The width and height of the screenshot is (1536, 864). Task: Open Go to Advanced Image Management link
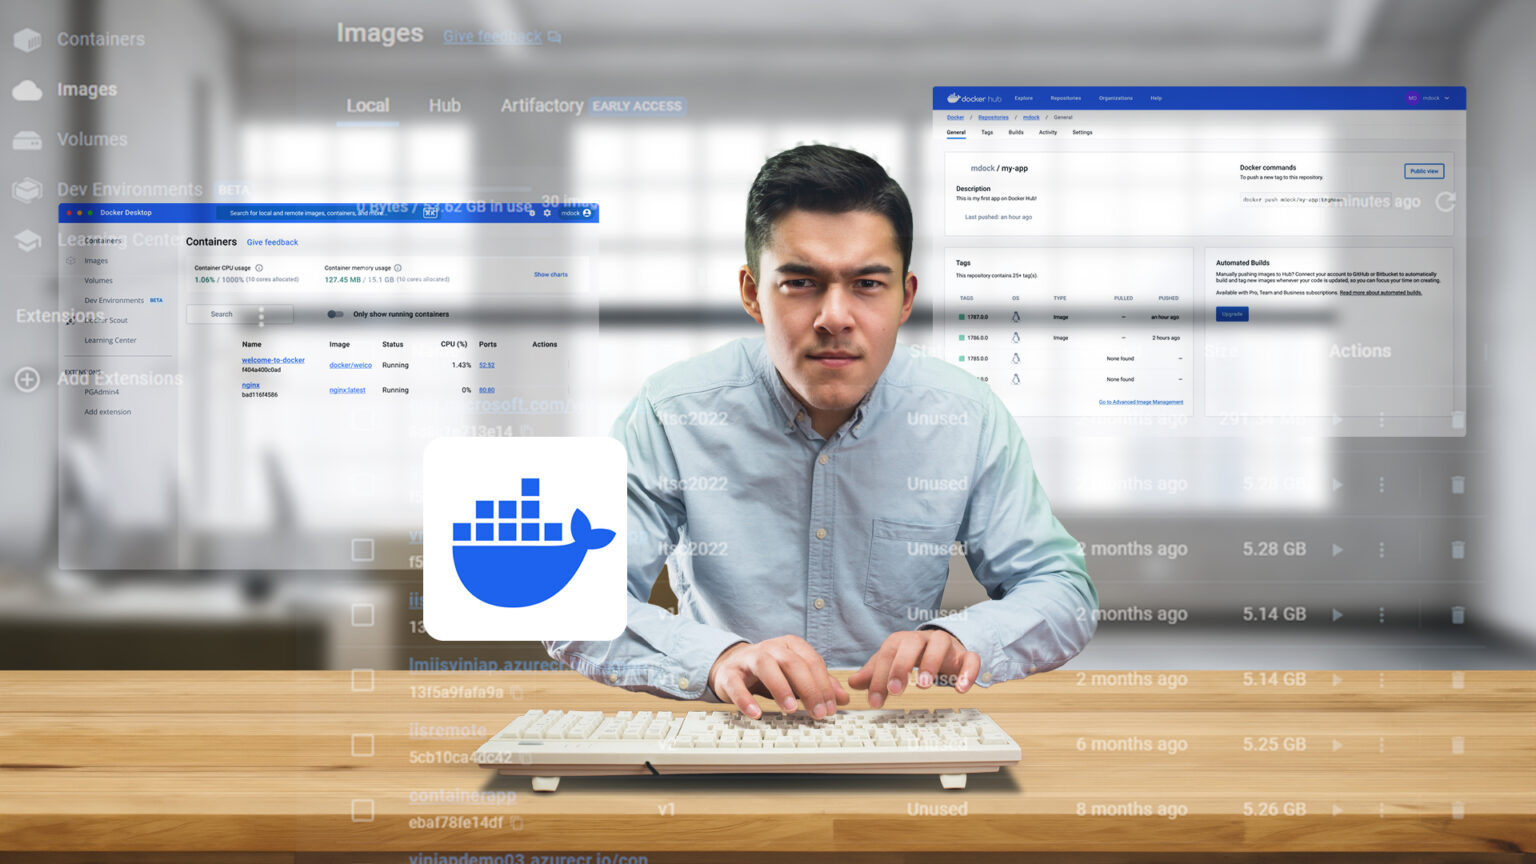point(1141,401)
